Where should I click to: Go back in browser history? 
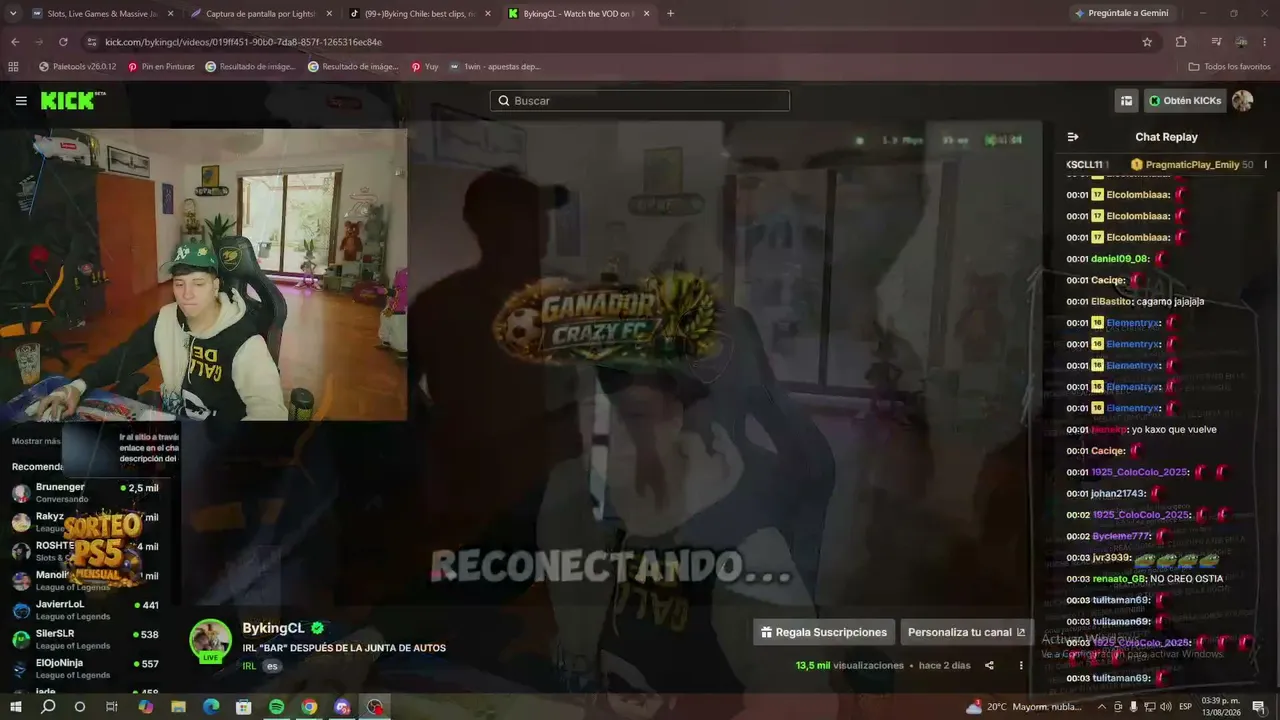coord(15,42)
